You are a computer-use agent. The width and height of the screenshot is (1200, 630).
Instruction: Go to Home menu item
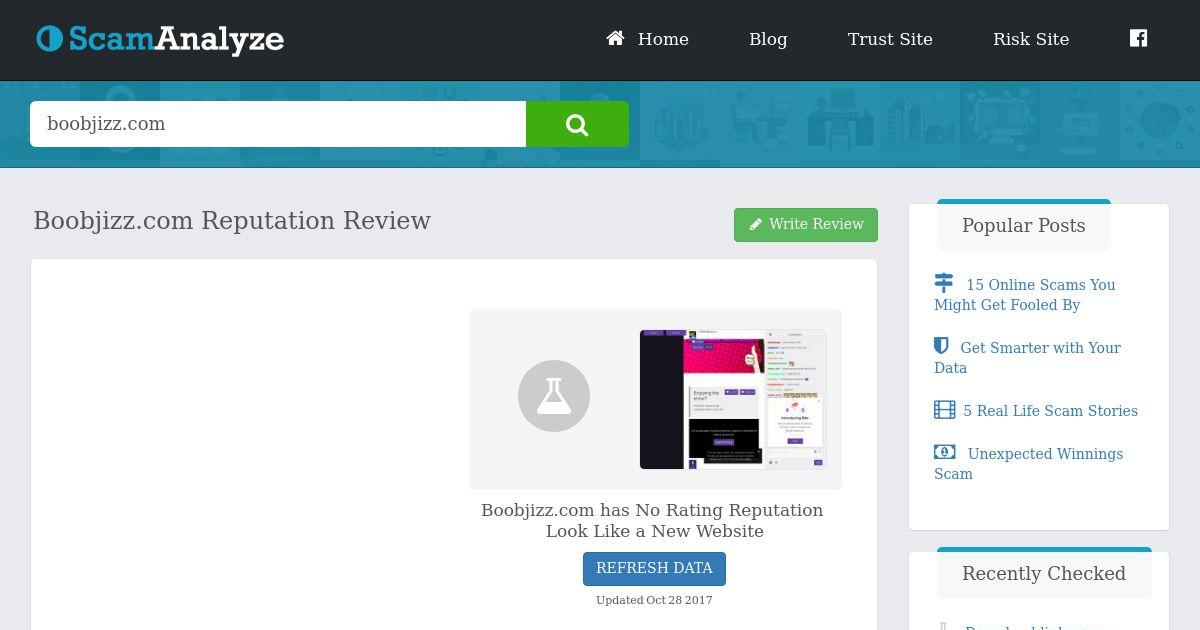pyautogui.click(x=663, y=39)
